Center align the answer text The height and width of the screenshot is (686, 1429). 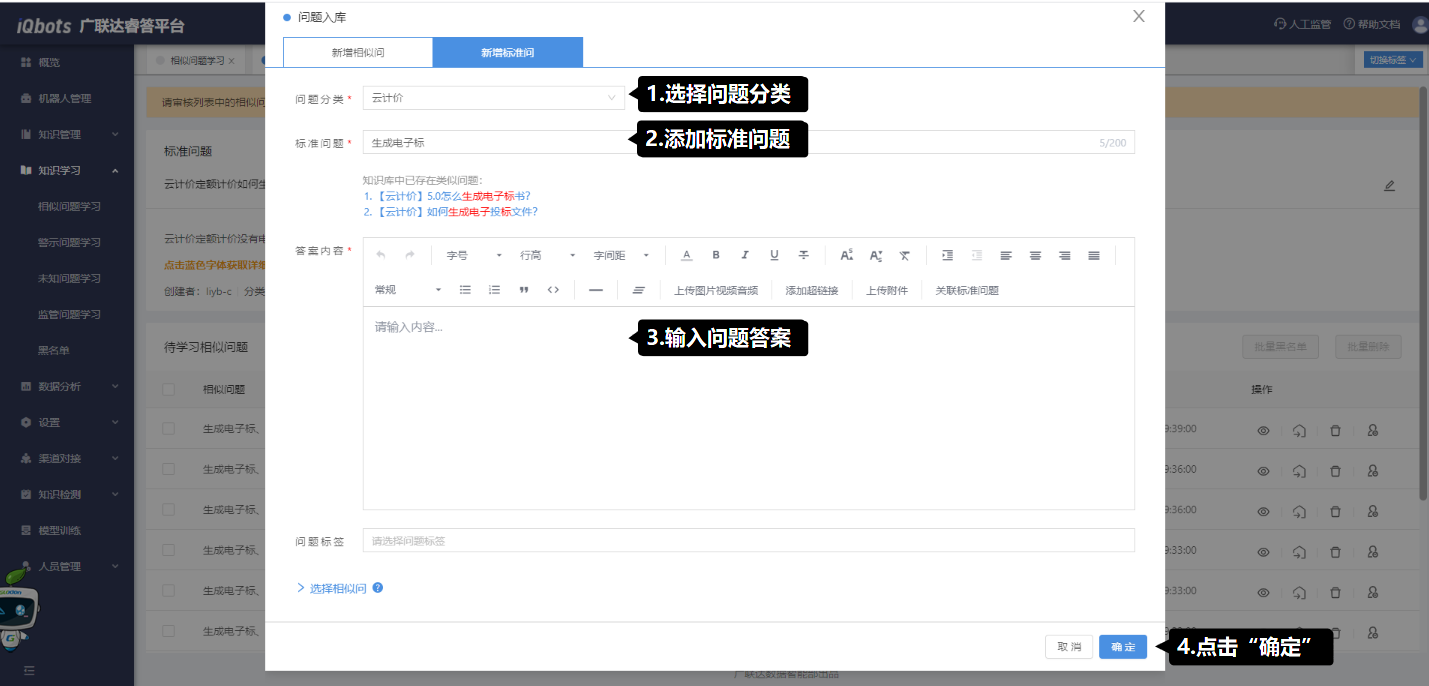pyautogui.click(x=1035, y=256)
